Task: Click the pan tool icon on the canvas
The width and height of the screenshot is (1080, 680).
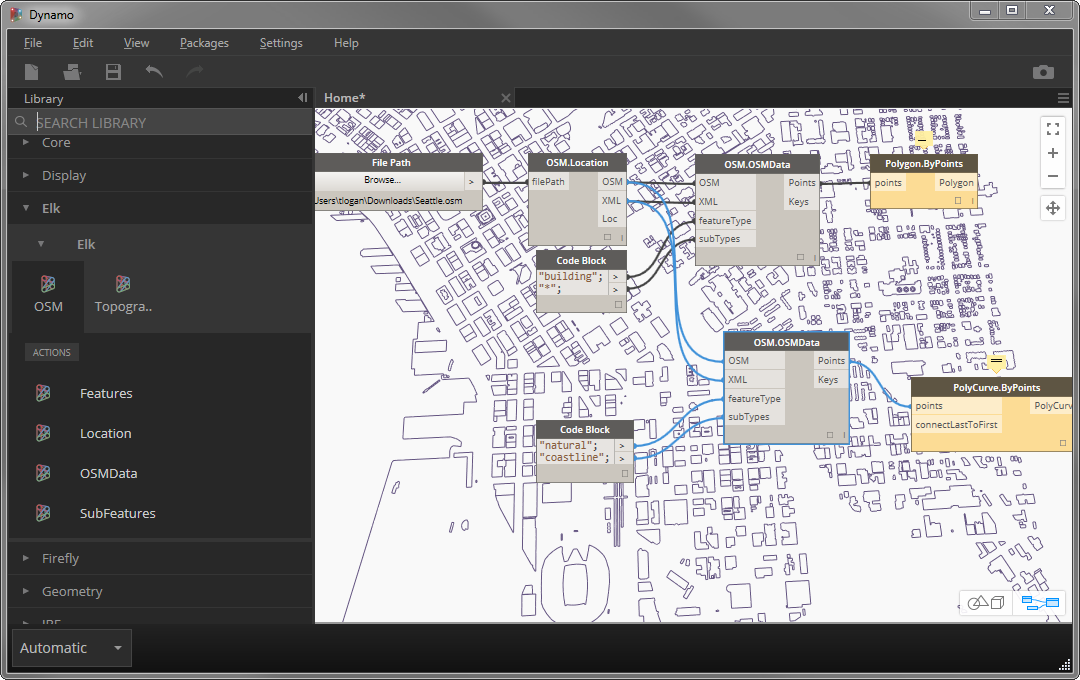Action: tap(1052, 208)
